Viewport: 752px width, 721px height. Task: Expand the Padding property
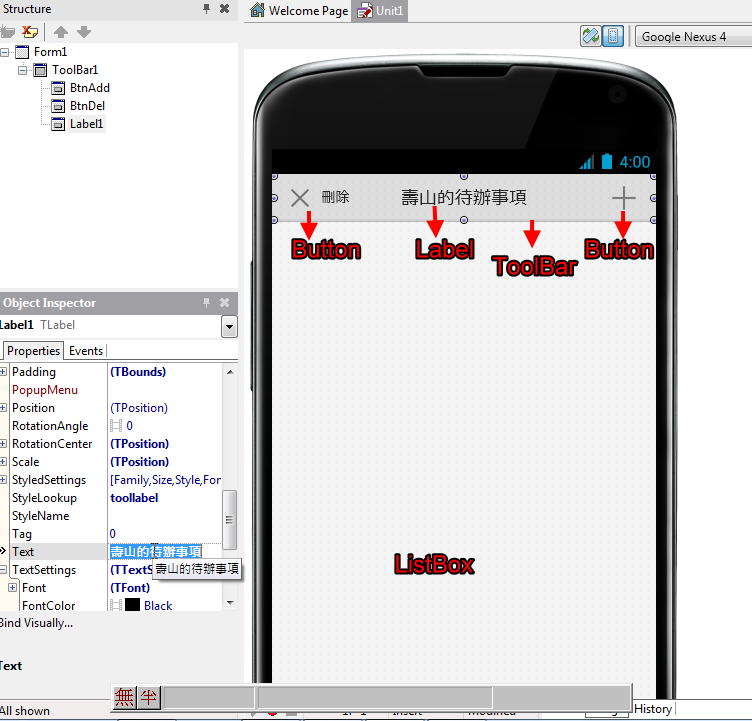(3, 372)
